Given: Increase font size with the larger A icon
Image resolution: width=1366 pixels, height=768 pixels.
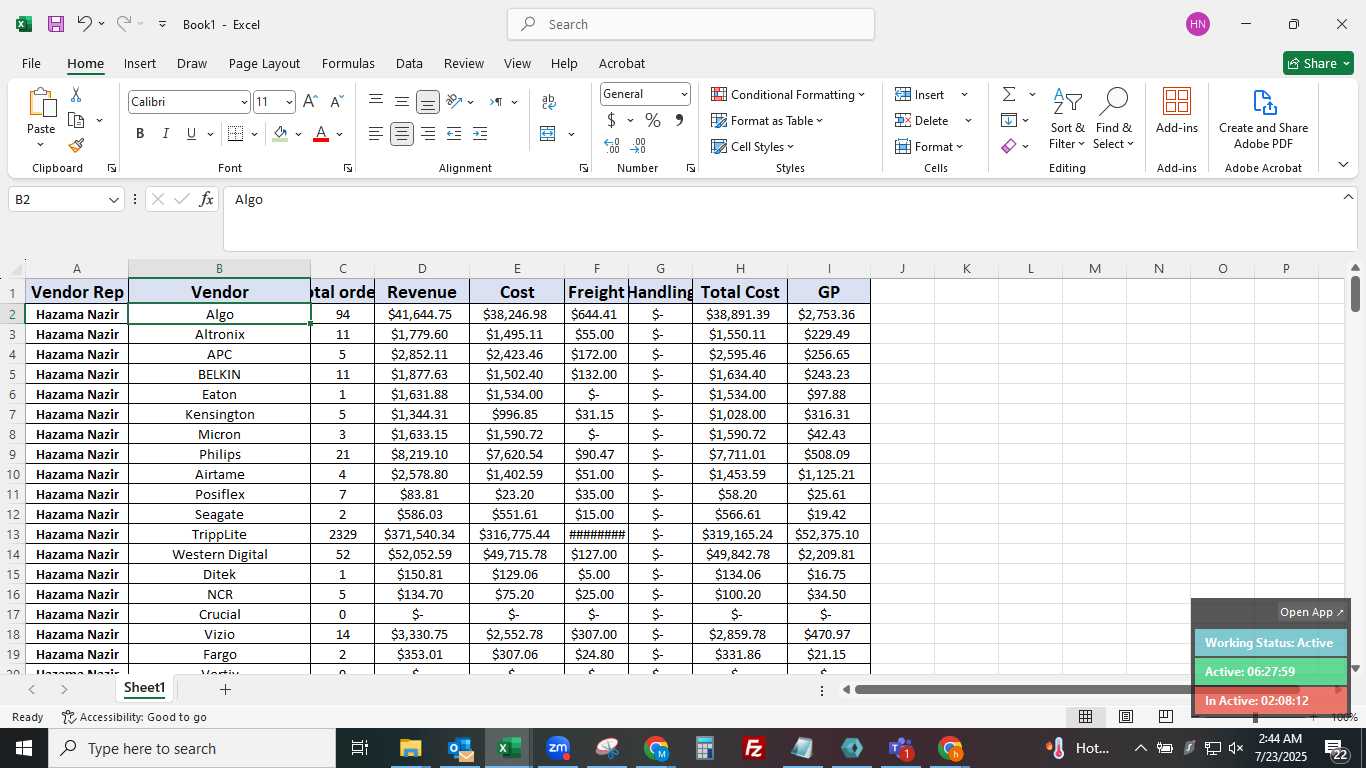Looking at the screenshot, I should [310, 101].
